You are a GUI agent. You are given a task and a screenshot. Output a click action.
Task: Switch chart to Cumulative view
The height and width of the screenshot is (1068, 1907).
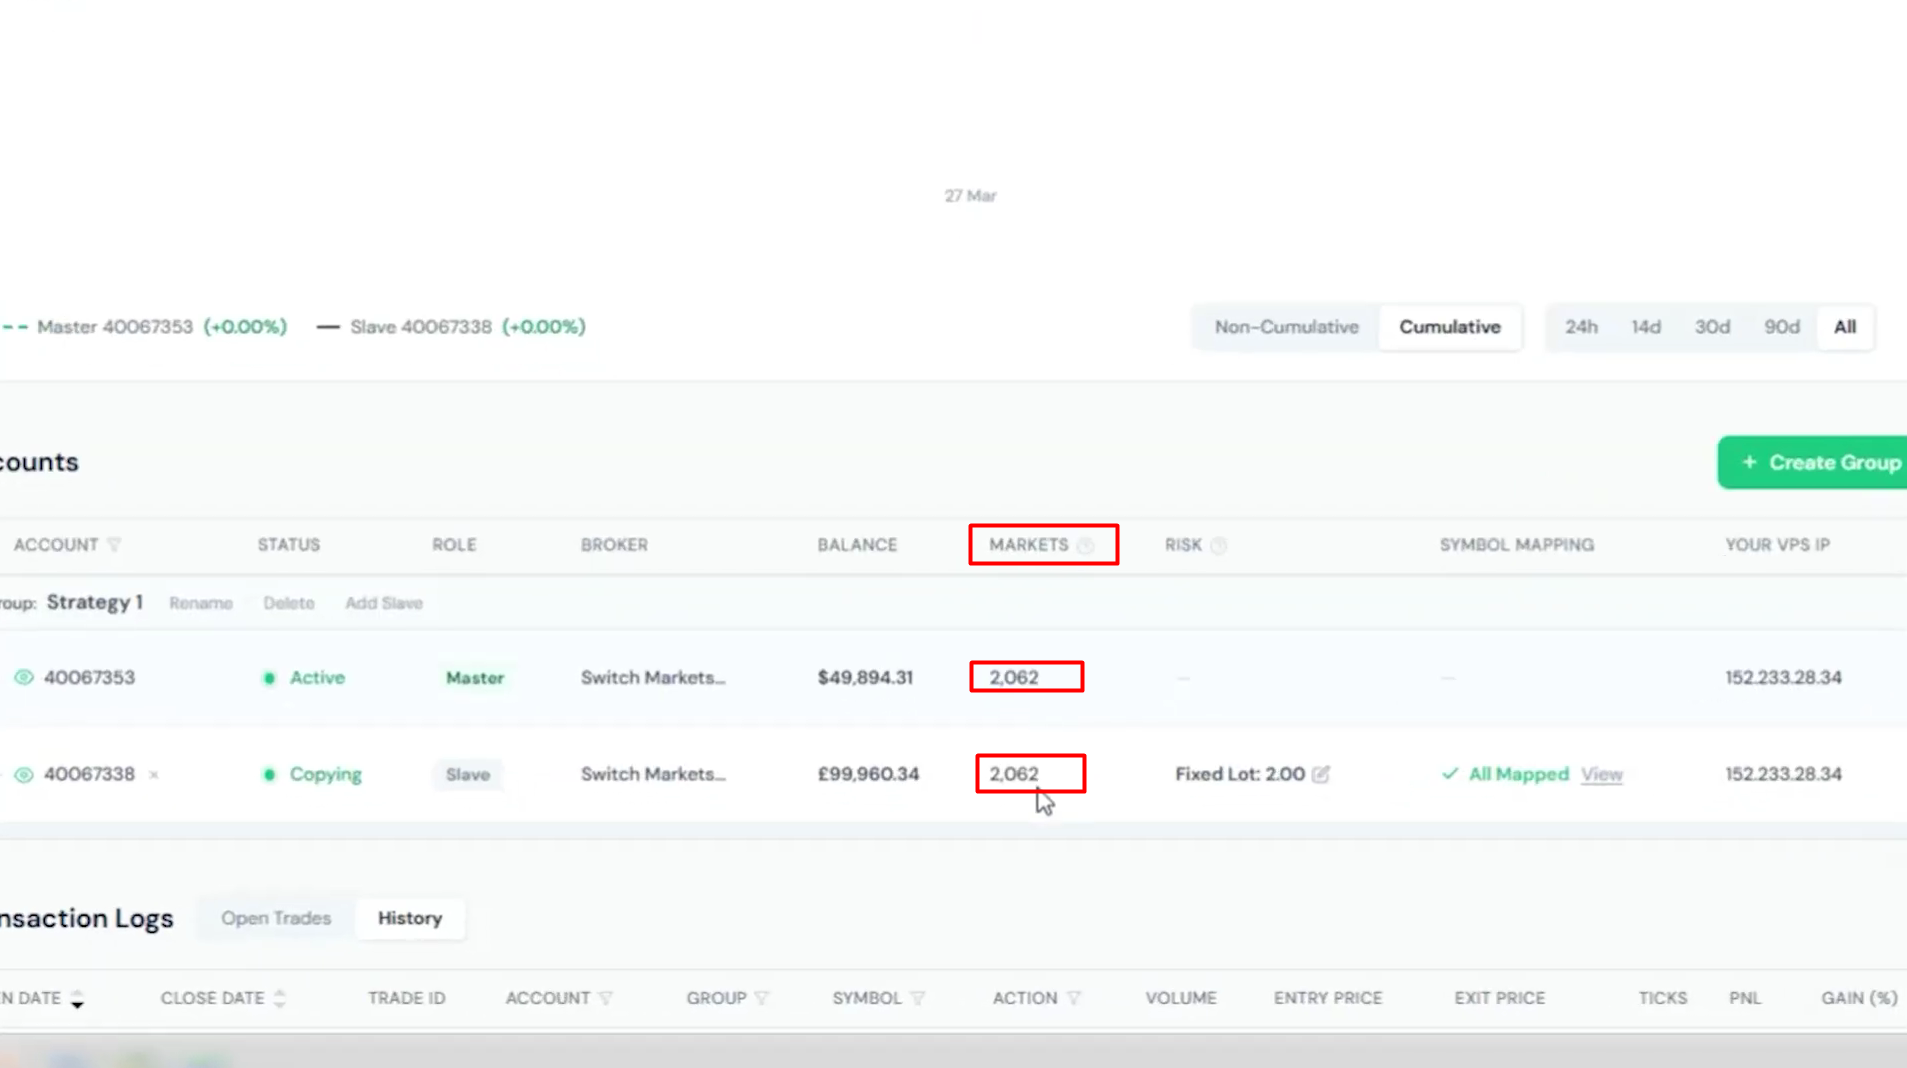click(1449, 327)
